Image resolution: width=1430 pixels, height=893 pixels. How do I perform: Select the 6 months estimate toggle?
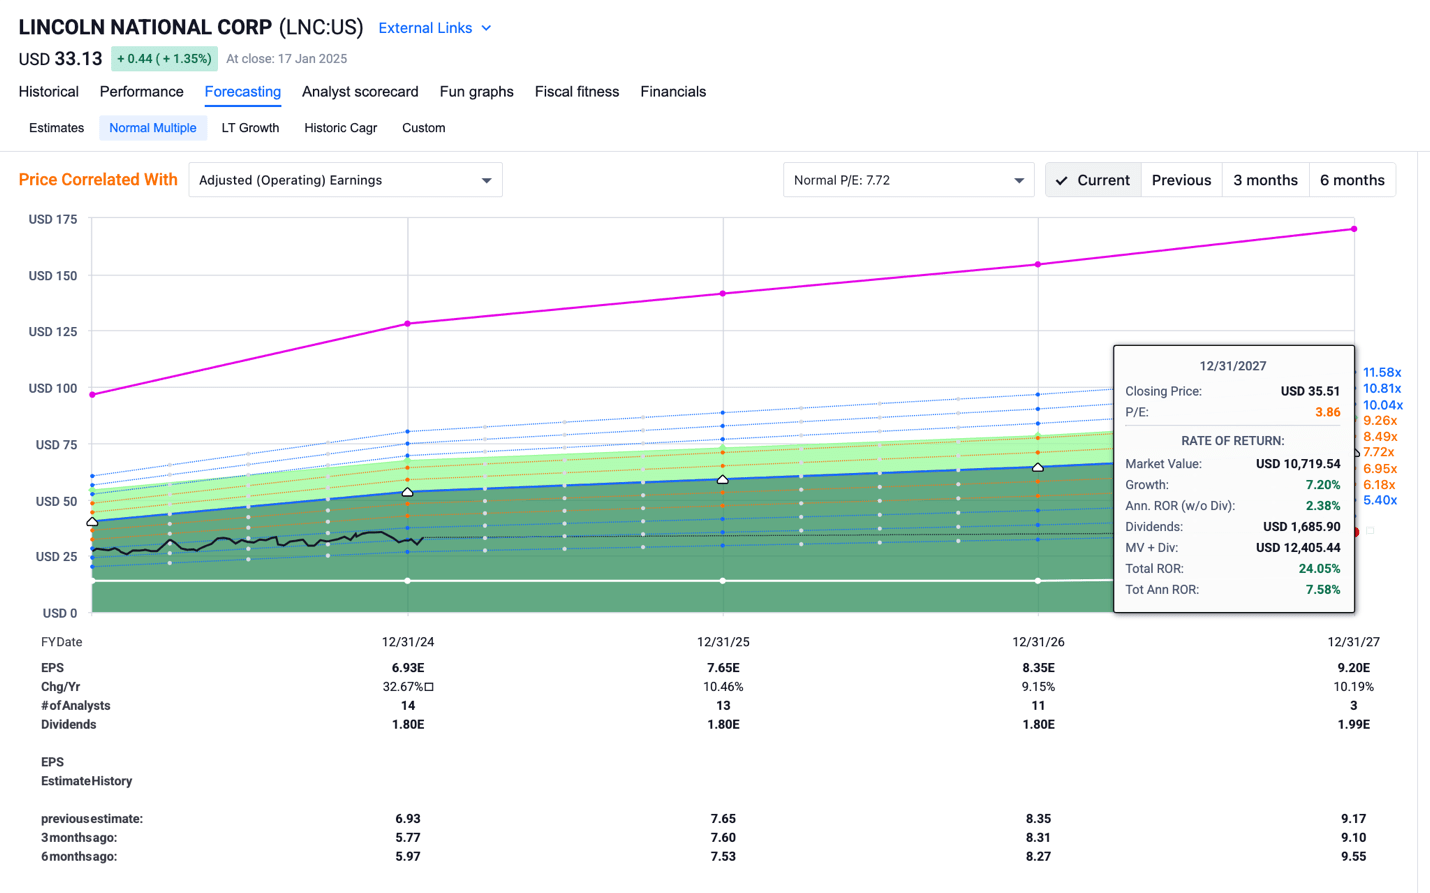coord(1351,180)
